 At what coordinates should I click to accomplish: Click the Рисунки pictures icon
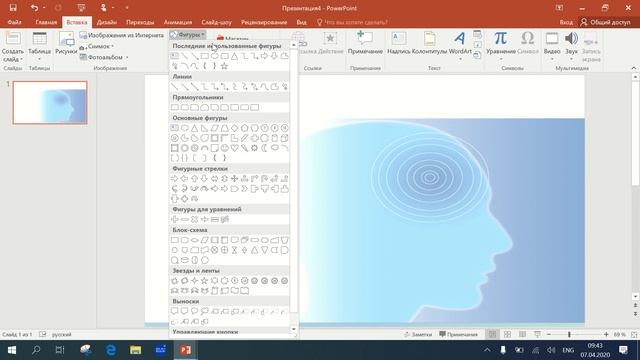(66, 39)
